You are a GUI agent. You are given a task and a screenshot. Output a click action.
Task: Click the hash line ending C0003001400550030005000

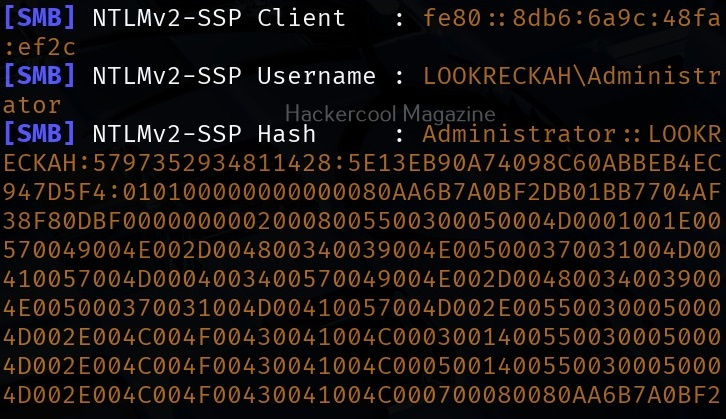click(362, 332)
